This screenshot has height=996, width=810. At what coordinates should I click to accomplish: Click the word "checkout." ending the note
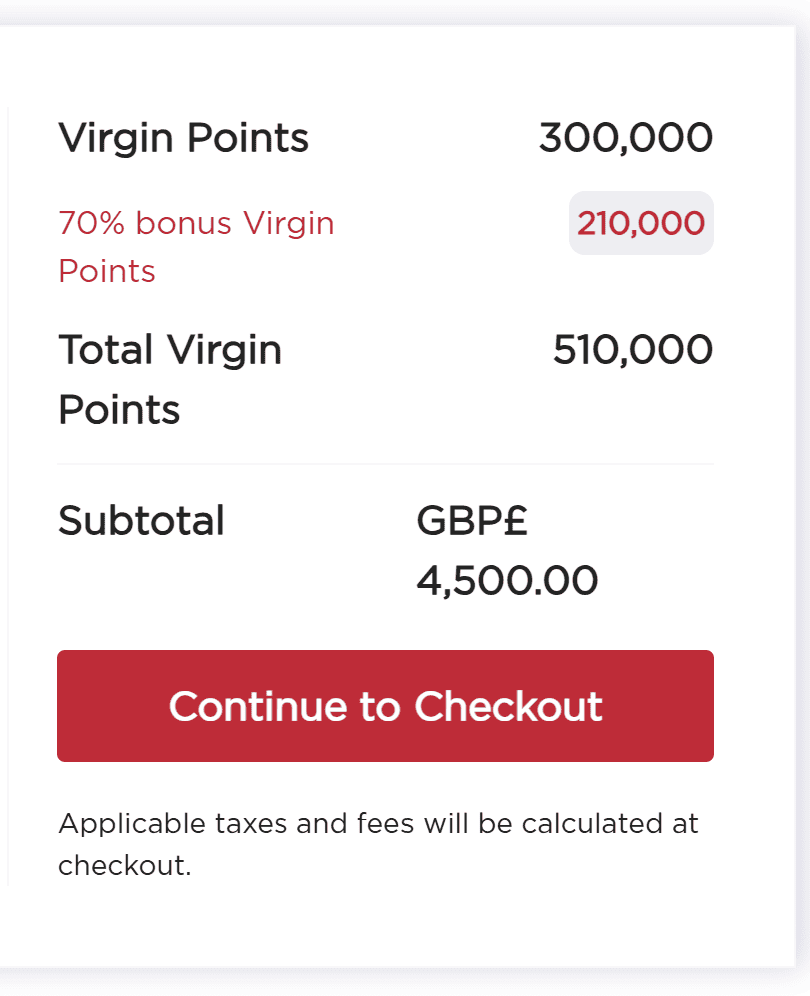(124, 865)
